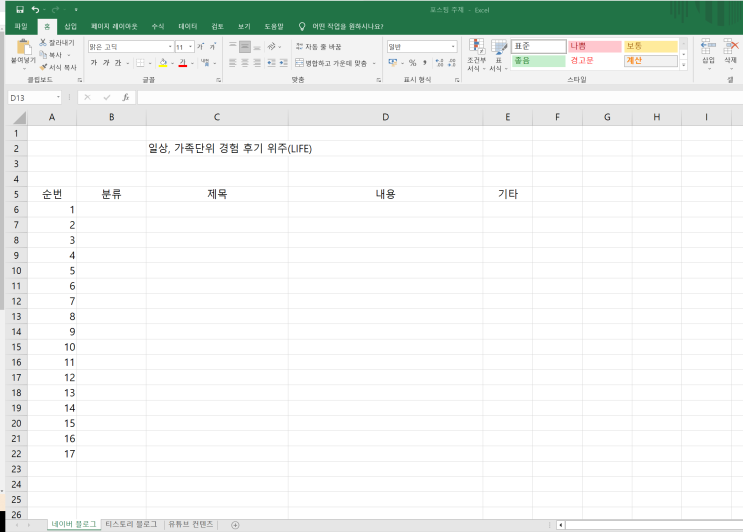Image resolution: width=743 pixels, height=532 pixels.
Task: Click the Save icon in quick access toolbar
Action: pos(20,9)
